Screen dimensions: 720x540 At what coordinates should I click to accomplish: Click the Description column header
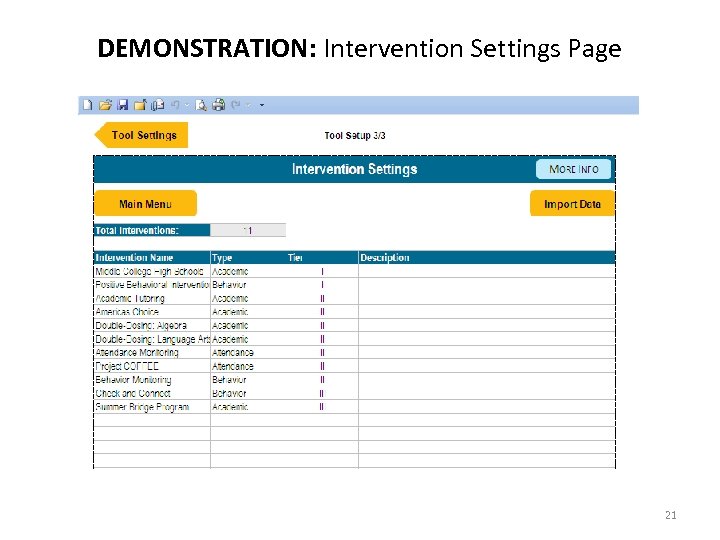(x=487, y=258)
